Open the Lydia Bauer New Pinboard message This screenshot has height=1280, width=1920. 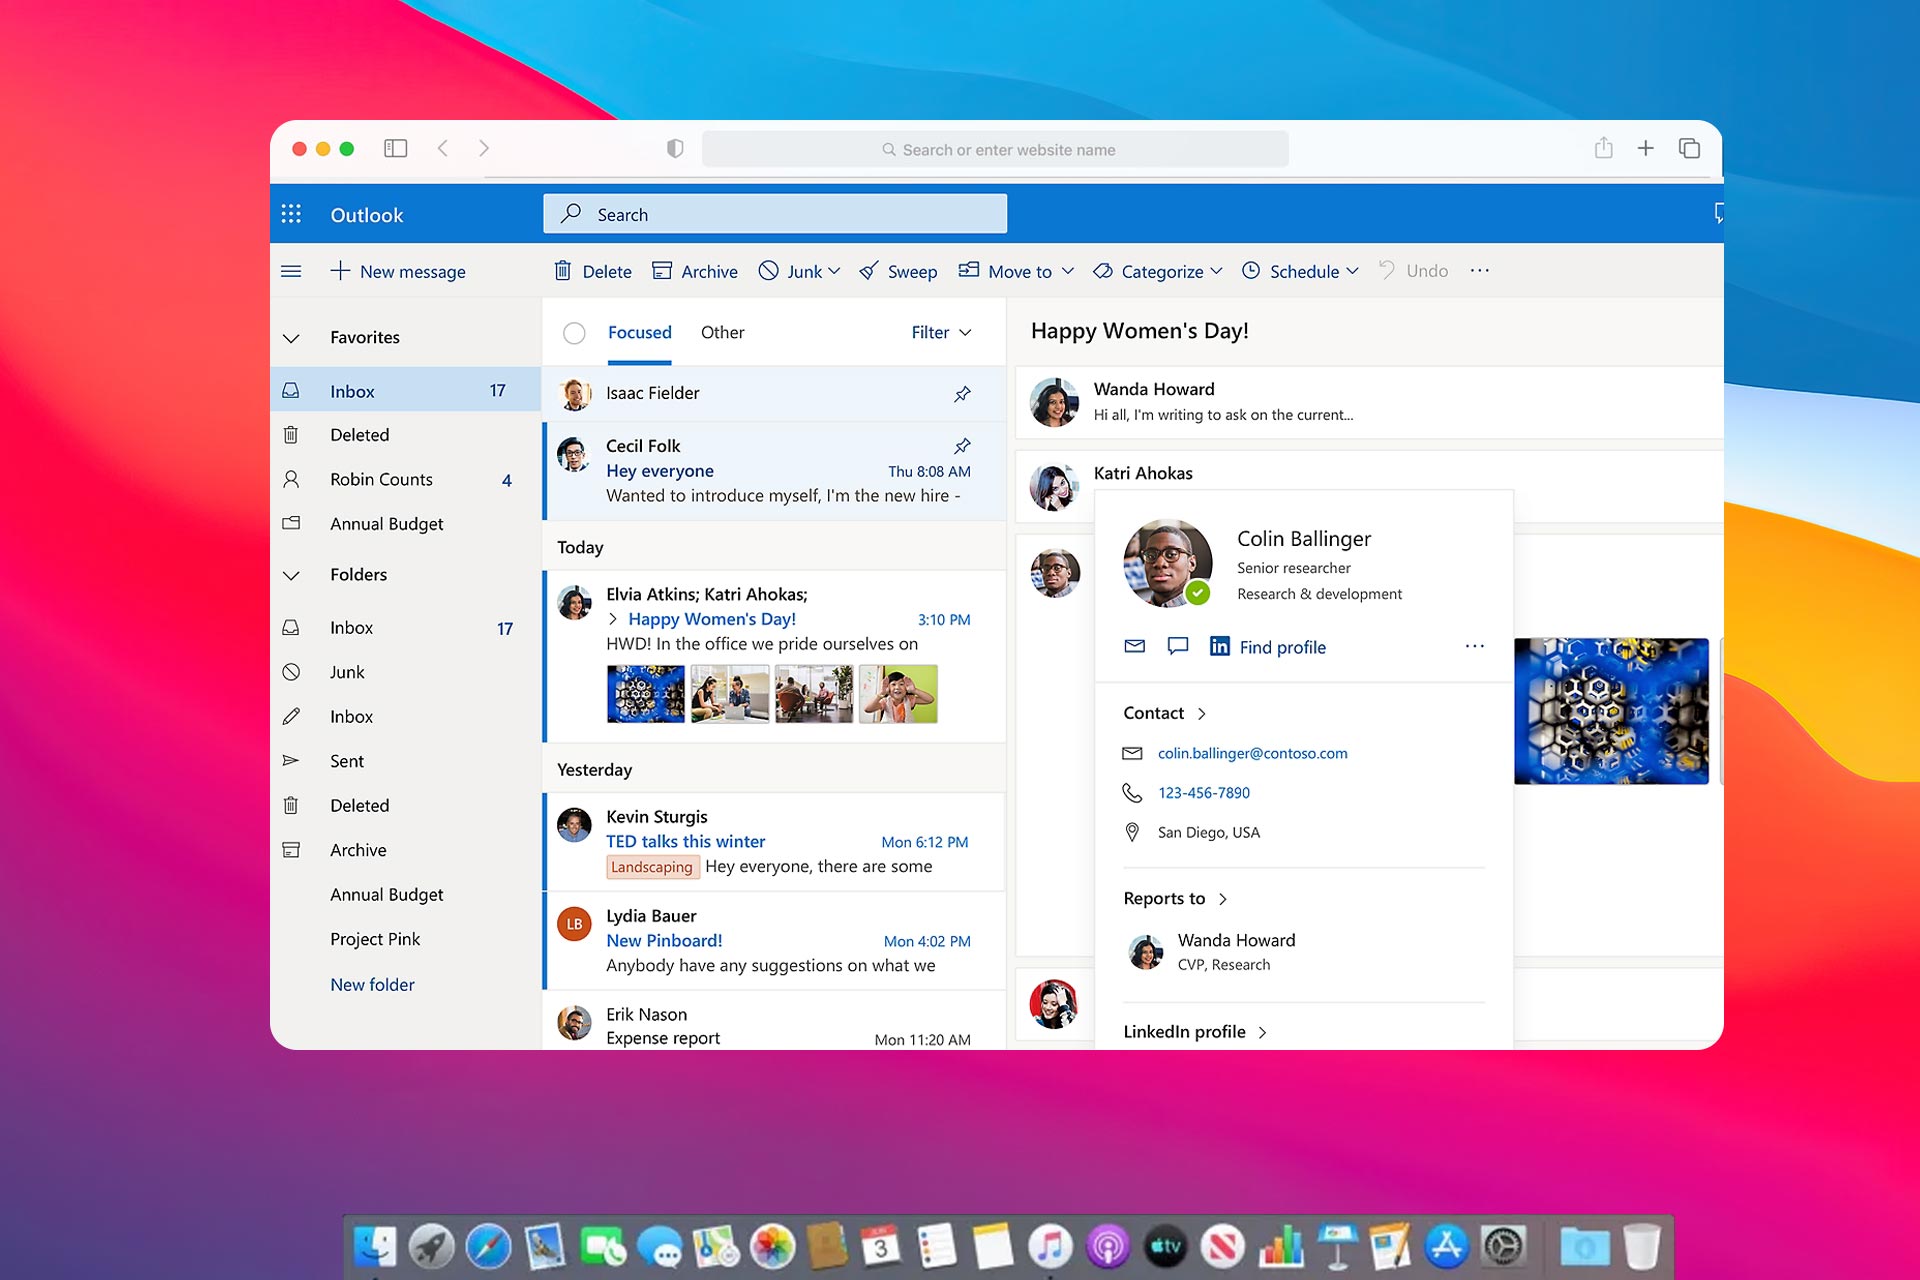click(x=774, y=941)
